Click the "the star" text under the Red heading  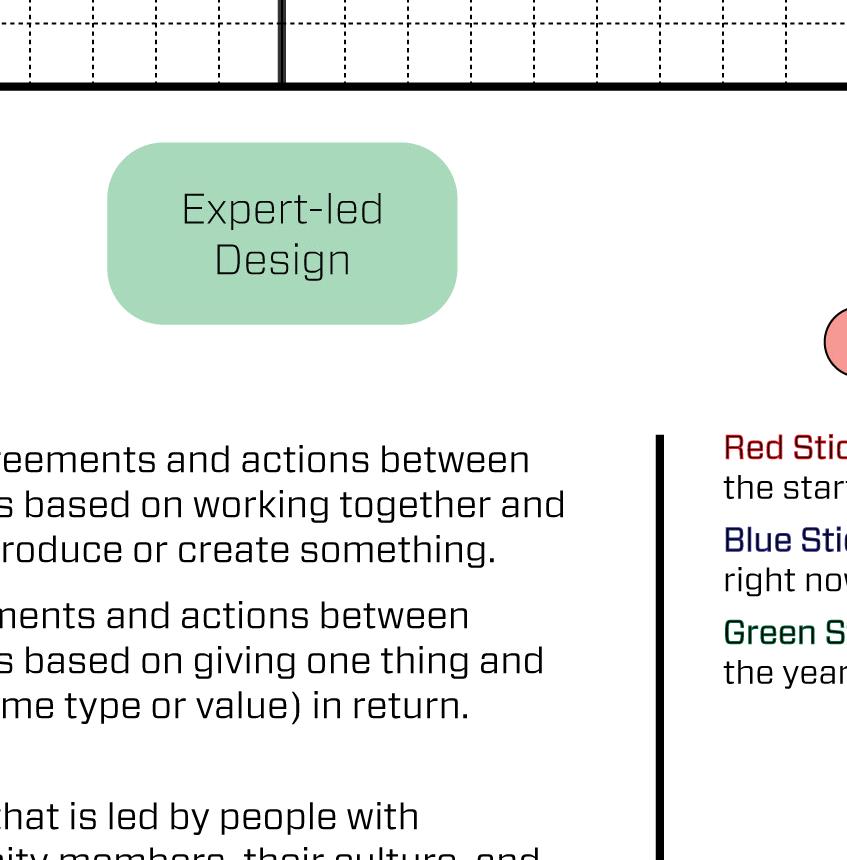[x=784, y=488]
